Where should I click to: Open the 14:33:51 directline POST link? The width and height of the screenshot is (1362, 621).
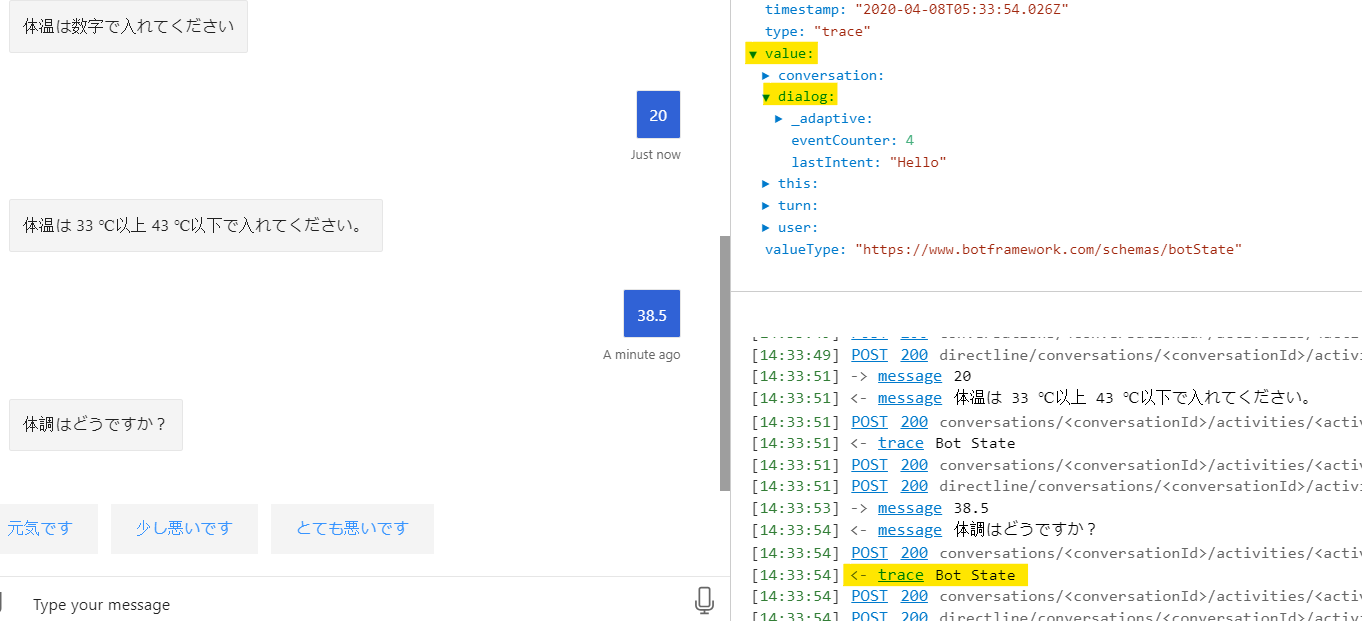[x=869, y=486]
